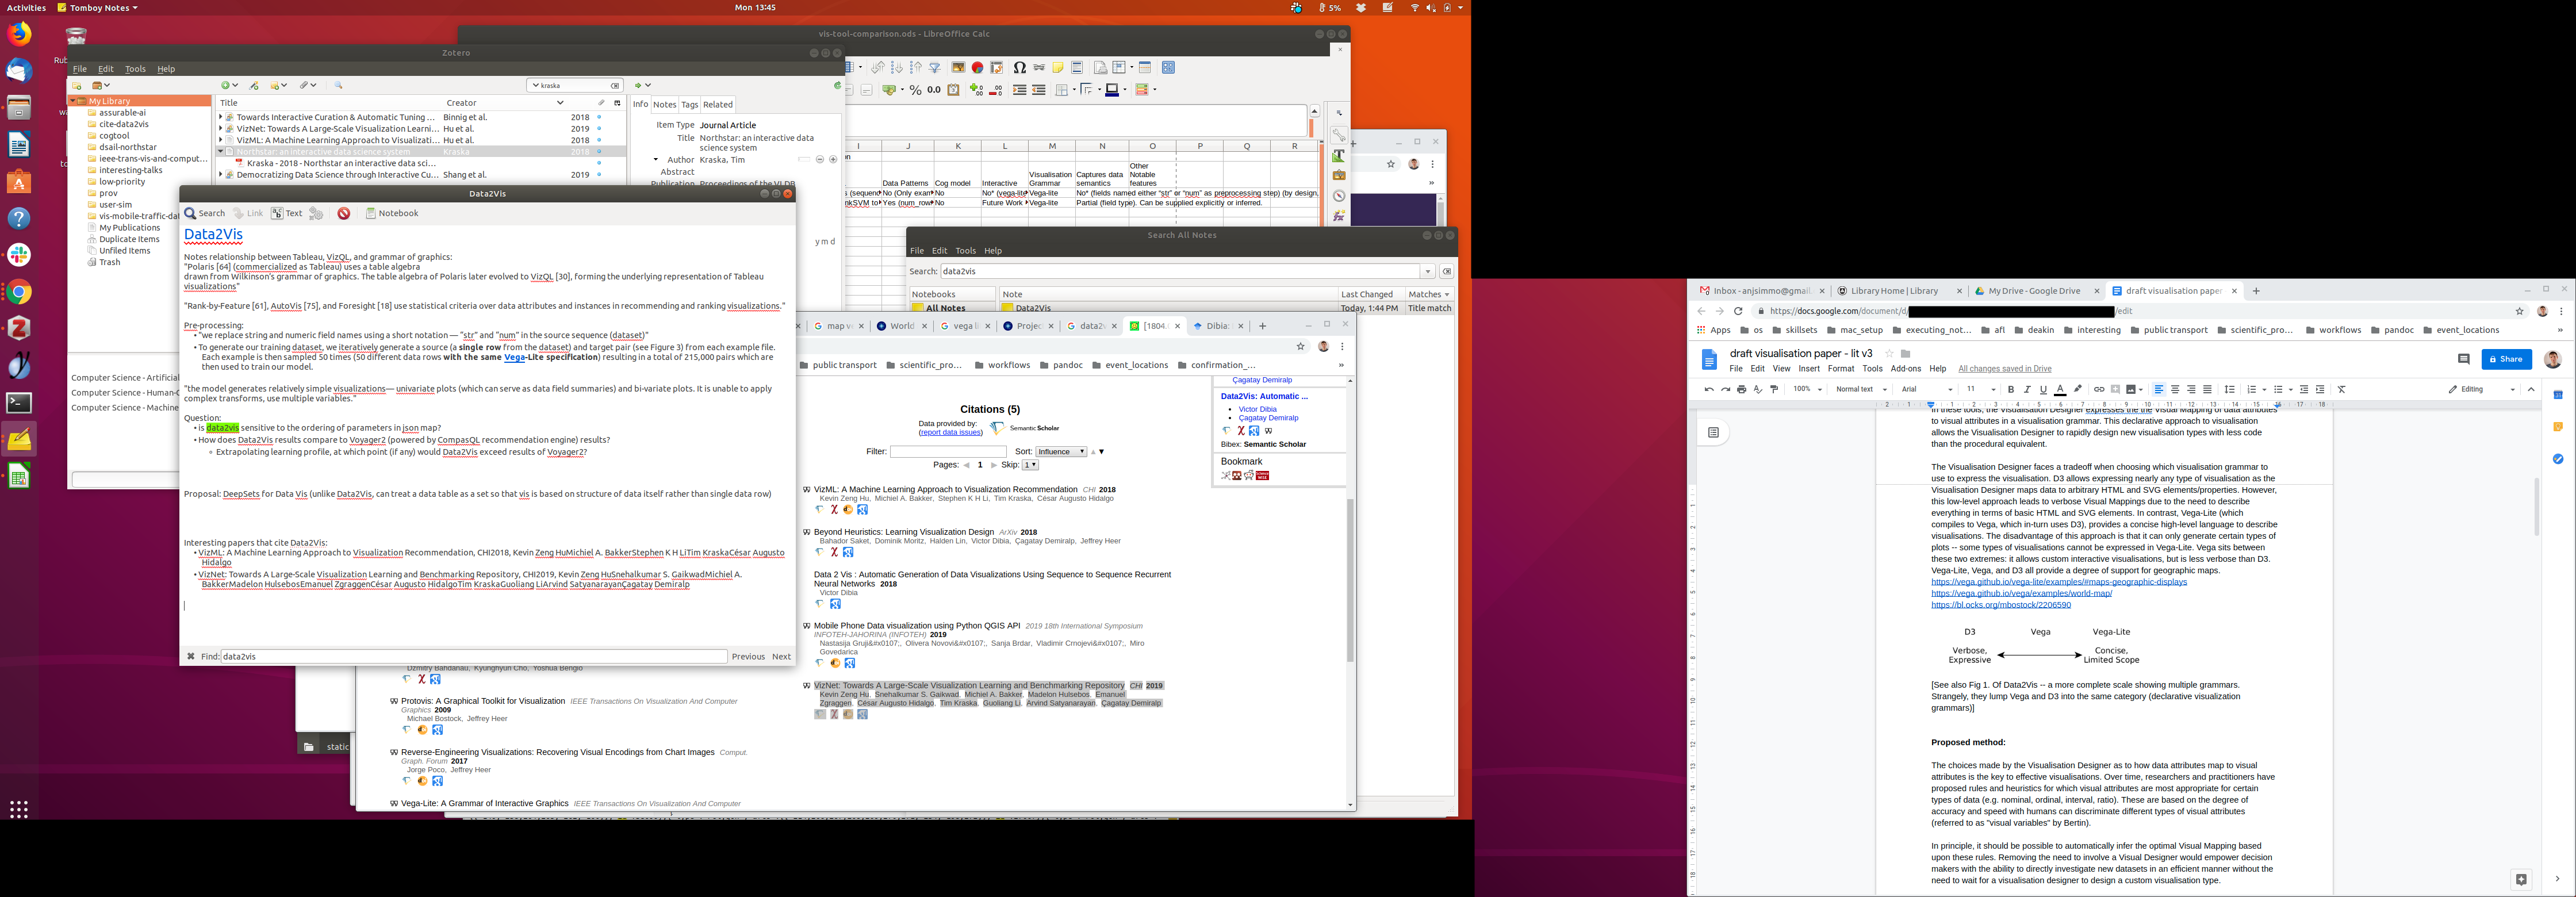Click the Calc special character Omega icon

pyautogui.click(x=1019, y=68)
